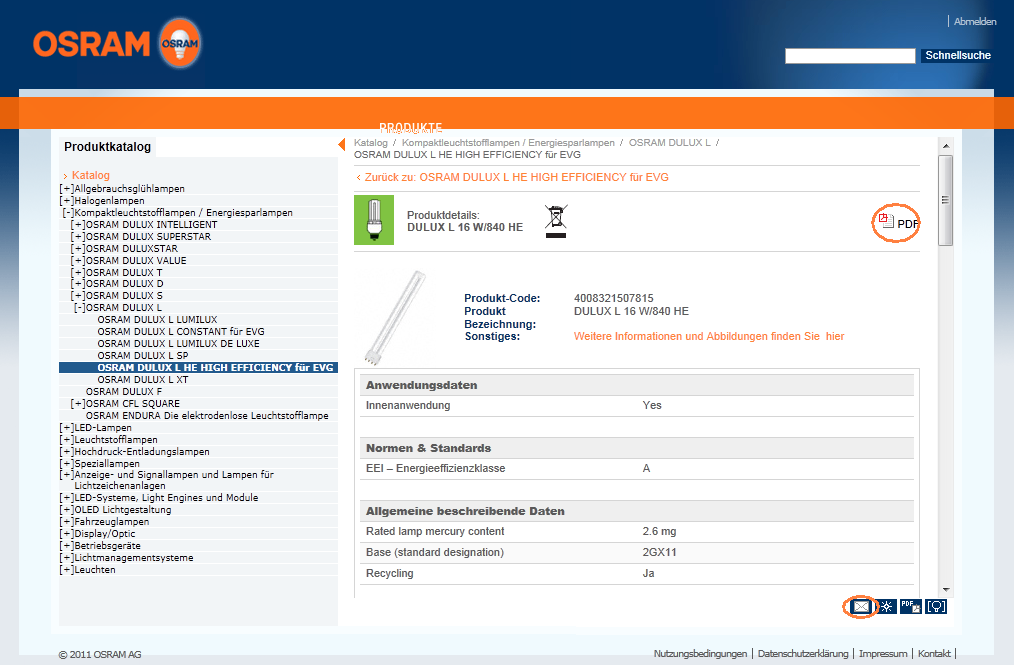The image size is (1014, 665).
Task: Click the Katalog breadcrumb link
Action: (371, 143)
